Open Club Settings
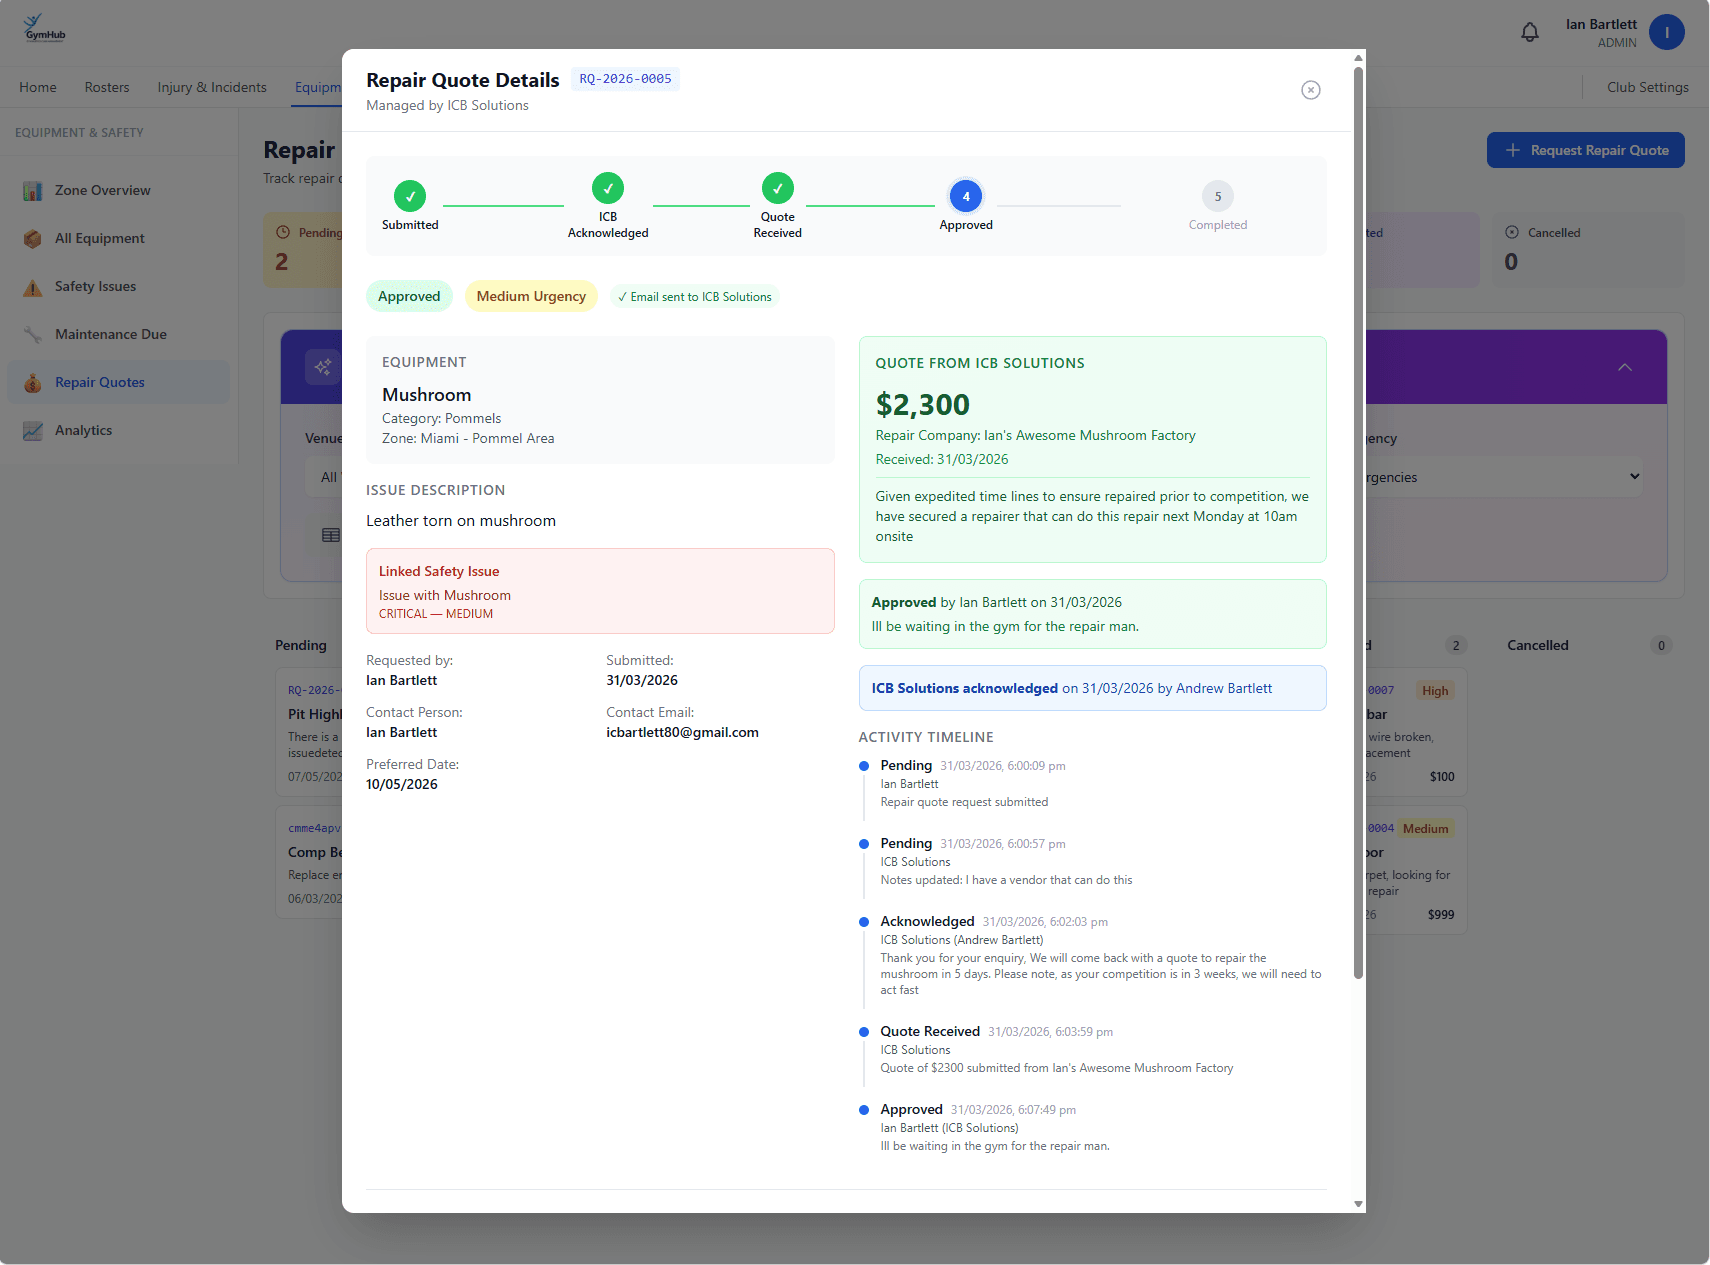This screenshot has width=1710, height=1265. tap(1648, 87)
